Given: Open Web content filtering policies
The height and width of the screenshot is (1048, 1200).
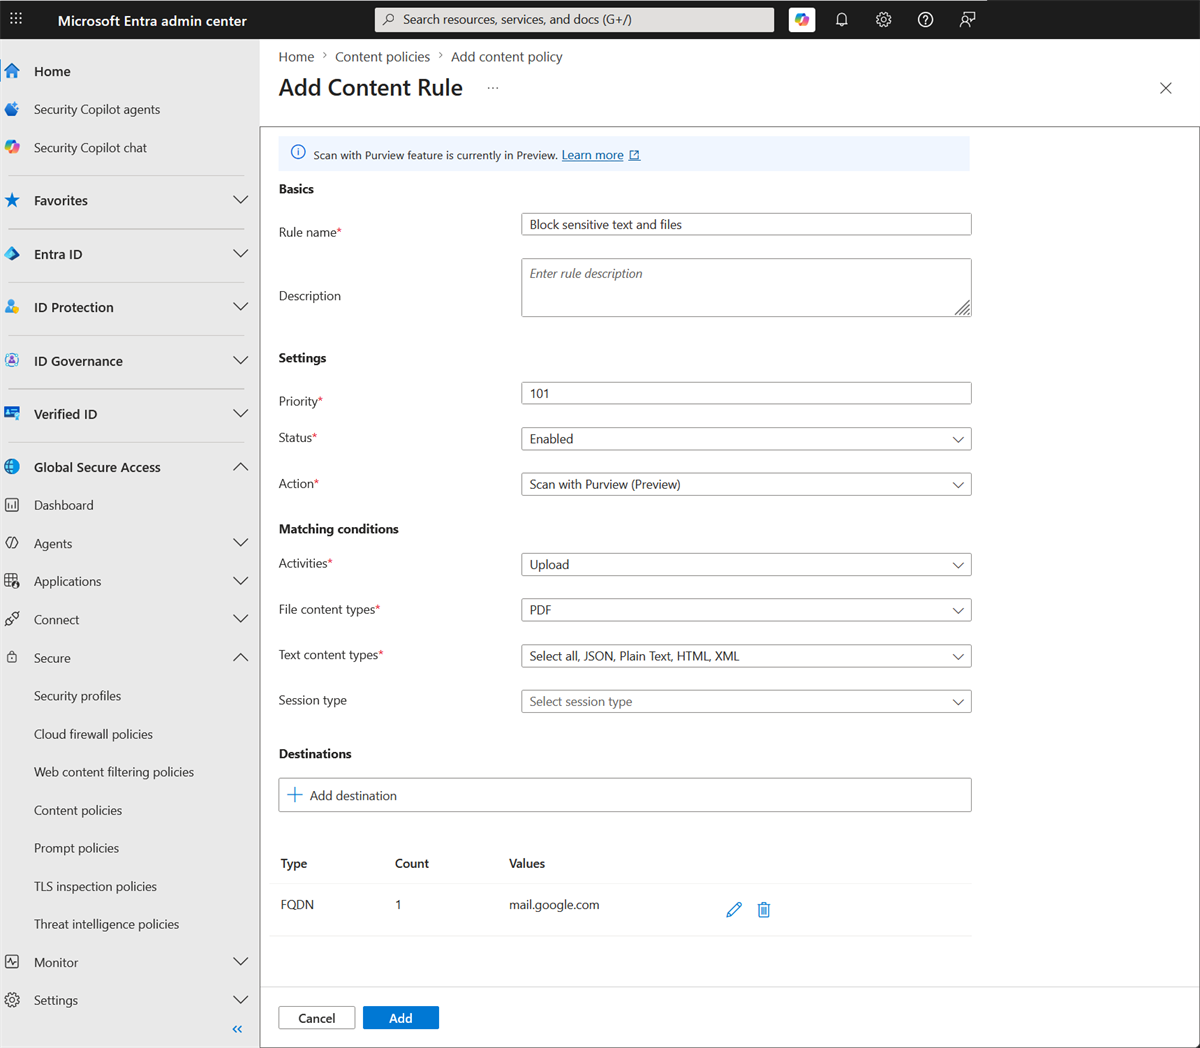Looking at the screenshot, I should 114,772.
